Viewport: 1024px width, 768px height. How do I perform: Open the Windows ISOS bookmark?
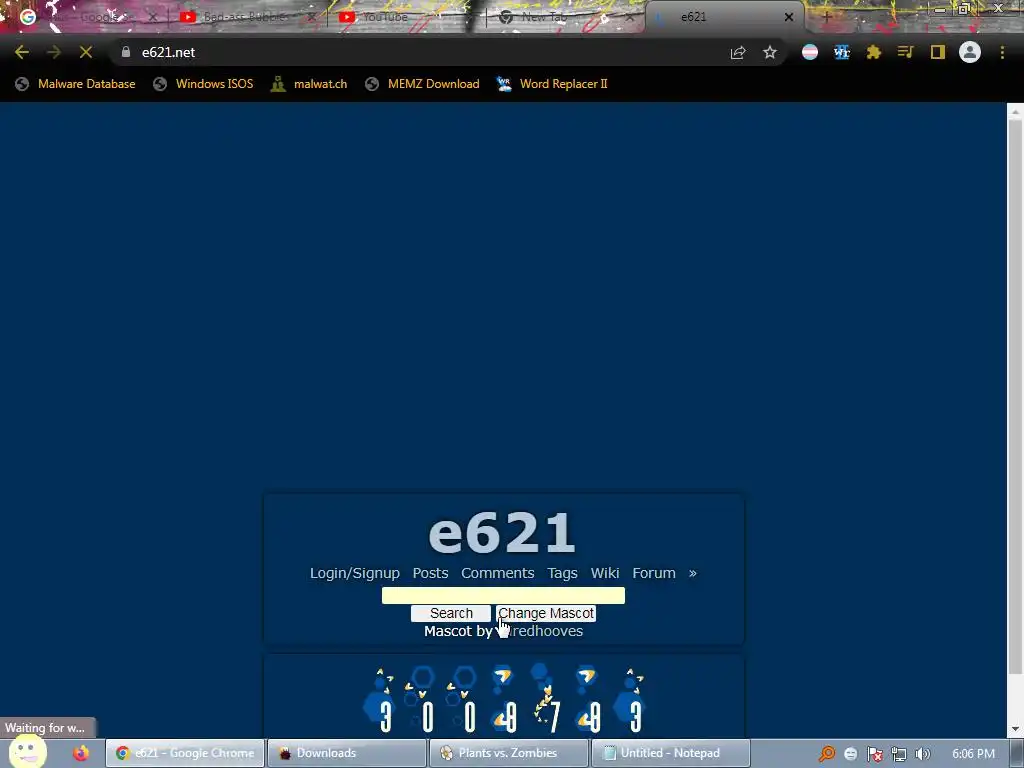(x=203, y=84)
